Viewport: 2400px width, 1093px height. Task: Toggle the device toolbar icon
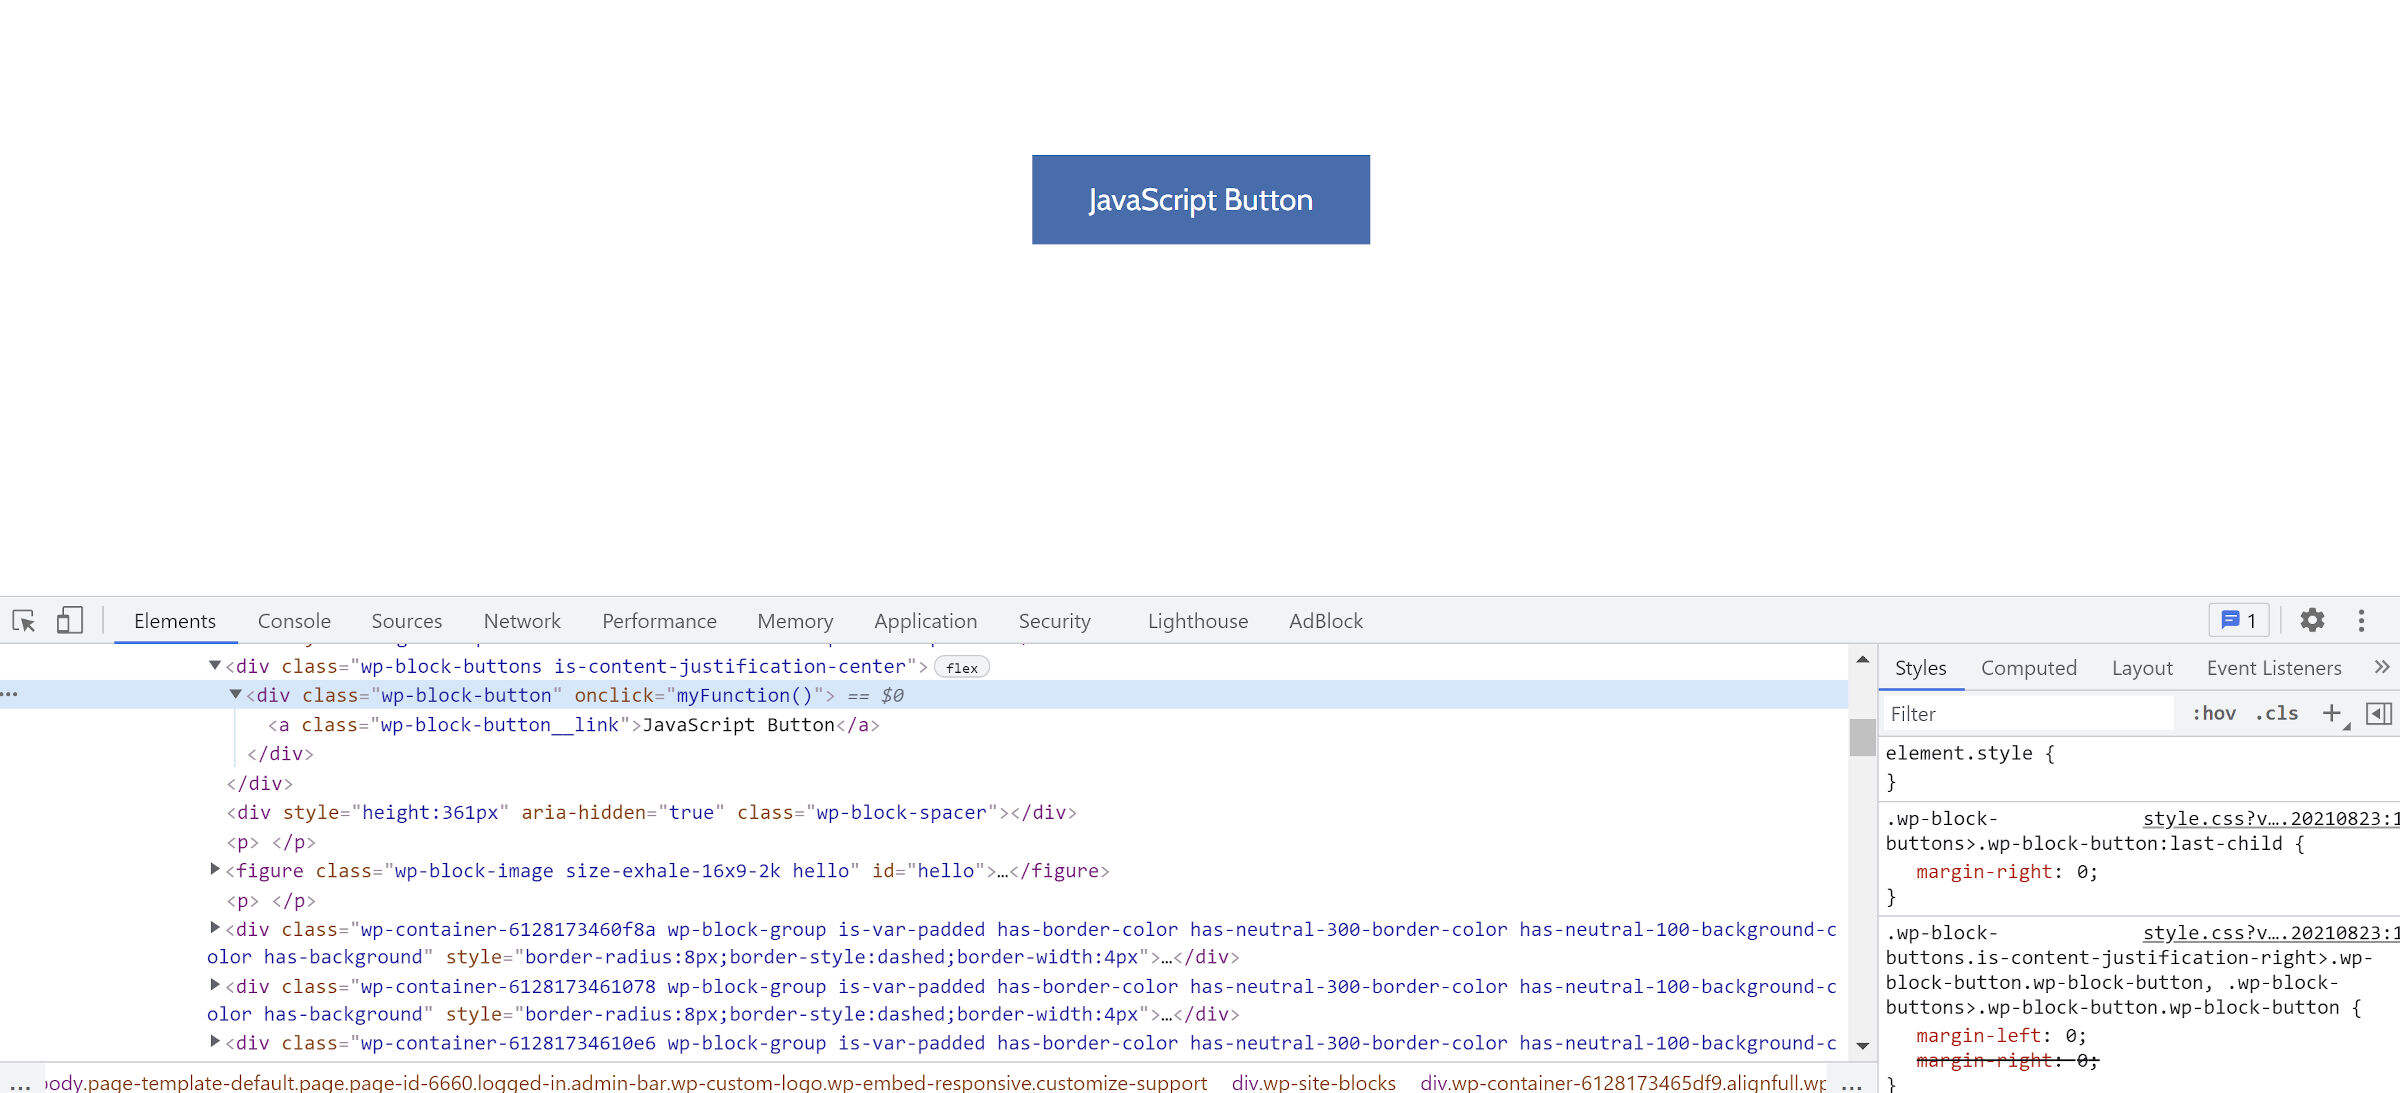(69, 621)
